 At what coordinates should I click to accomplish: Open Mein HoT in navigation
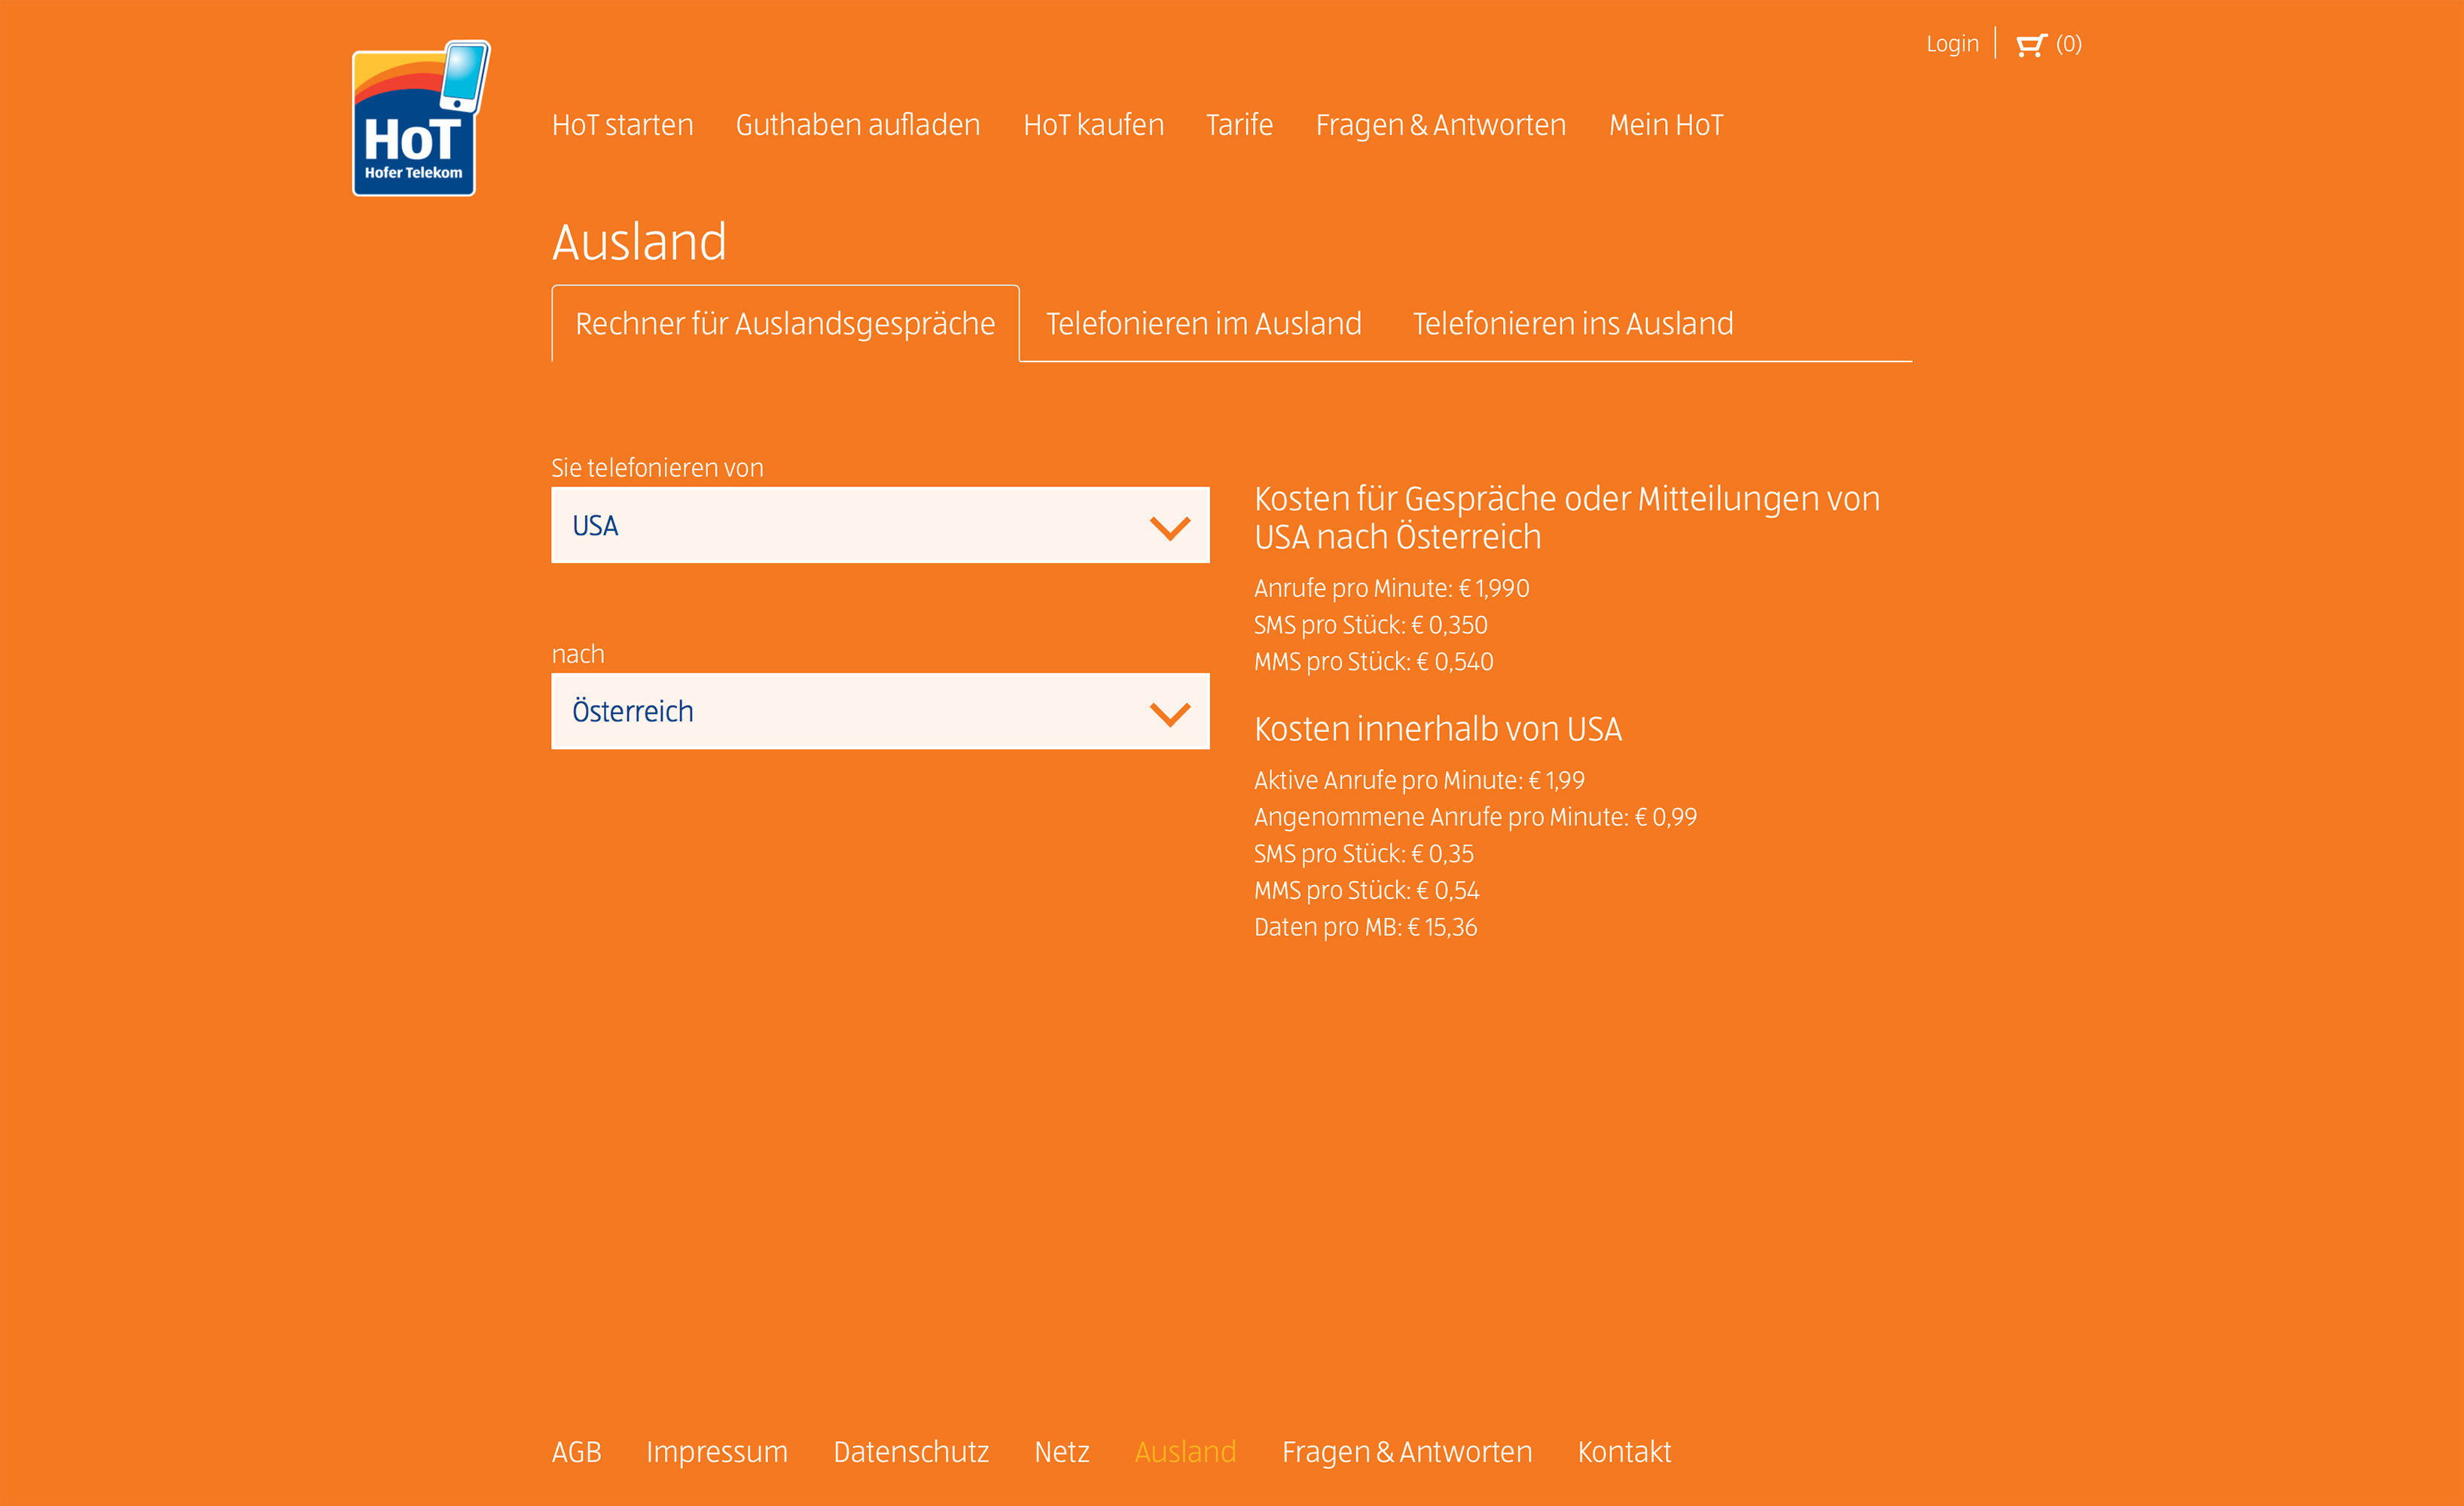(1666, 125)
